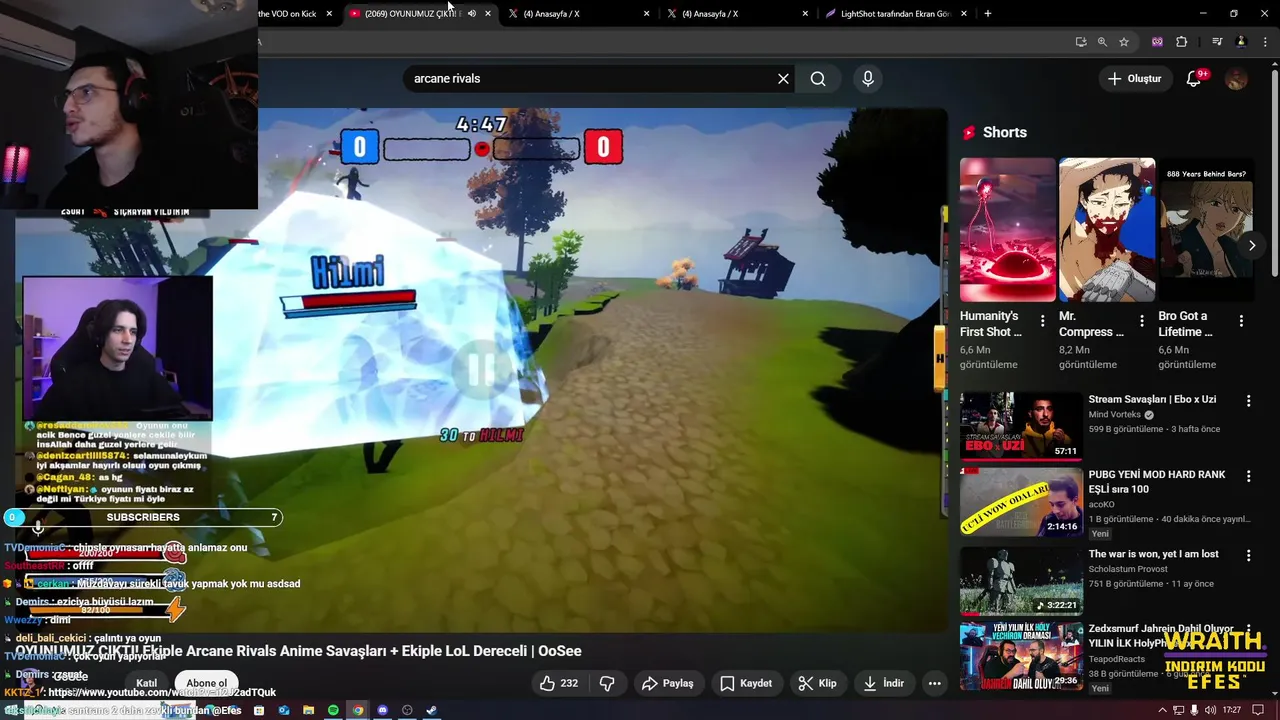Click the Katıl join button
Viewport: 1280px width, 720px height.
tap(146, 683)
